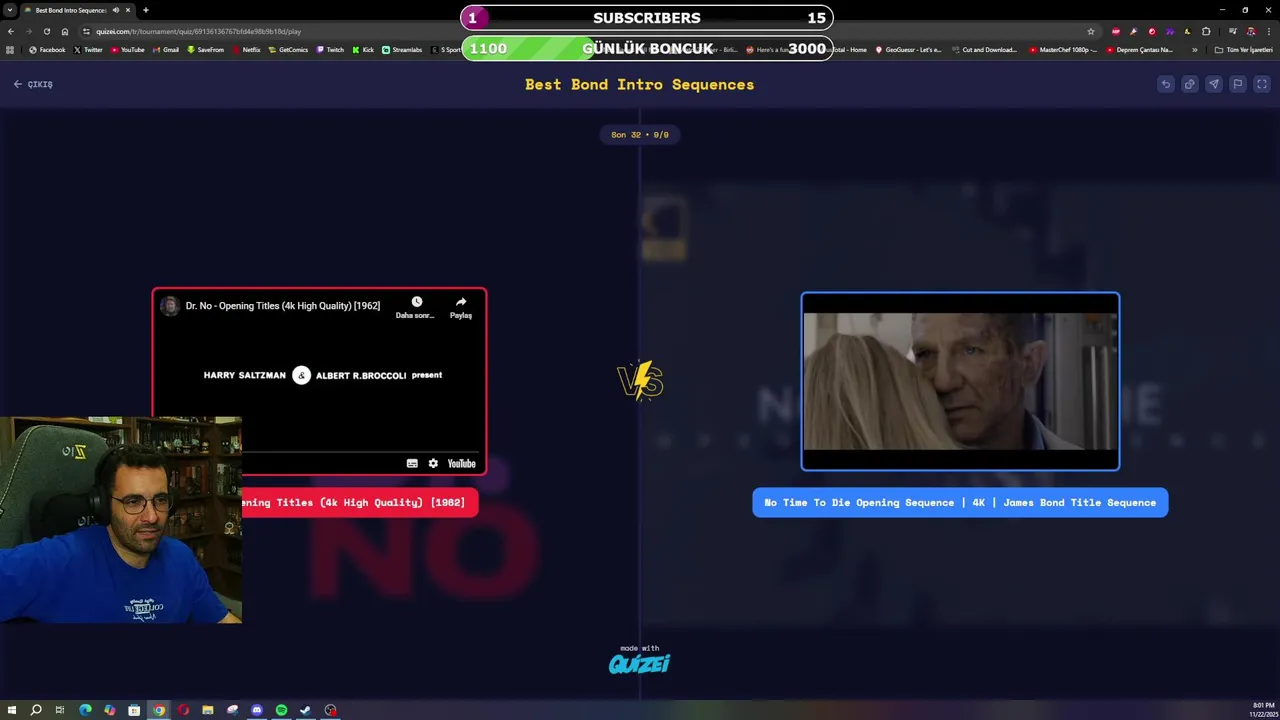Open Discord from taskbar

coord(257,710)
